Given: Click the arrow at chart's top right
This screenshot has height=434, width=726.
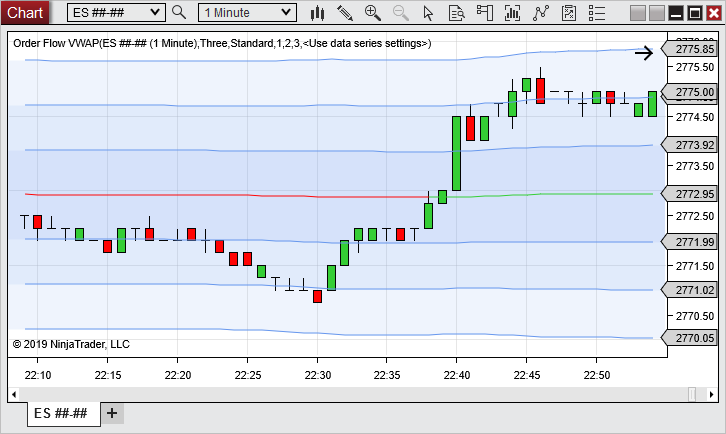Looking at the screenshot, I should coord(643,53).
